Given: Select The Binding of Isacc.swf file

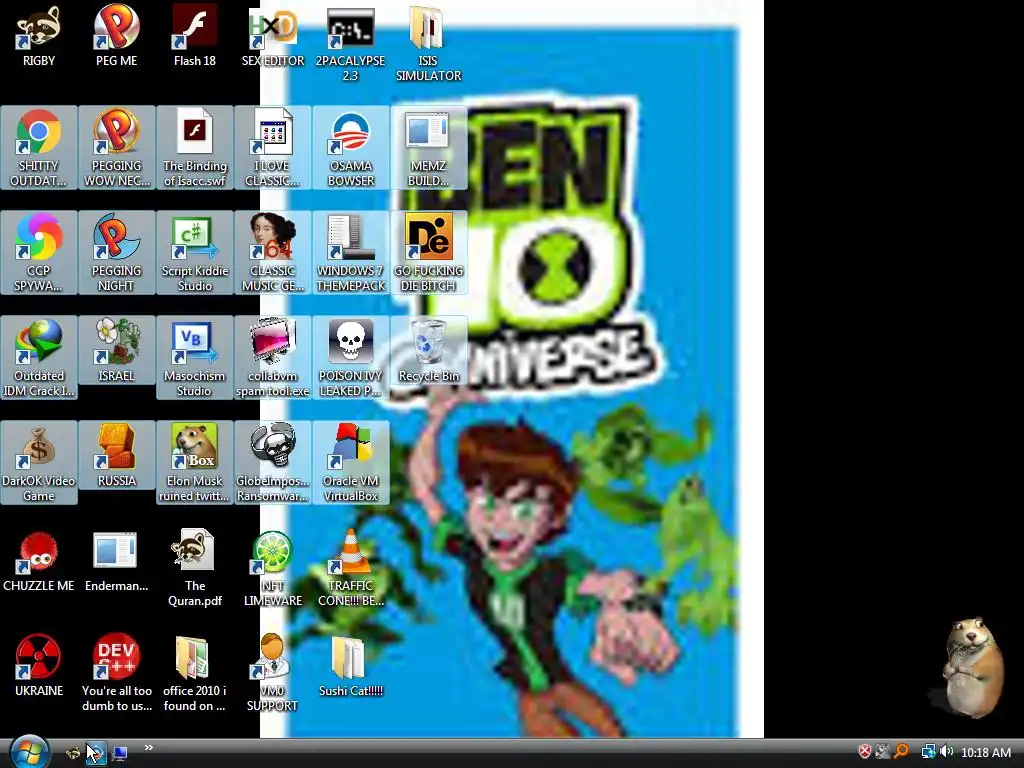Looking at the screenshot, I should coord(195,148).
